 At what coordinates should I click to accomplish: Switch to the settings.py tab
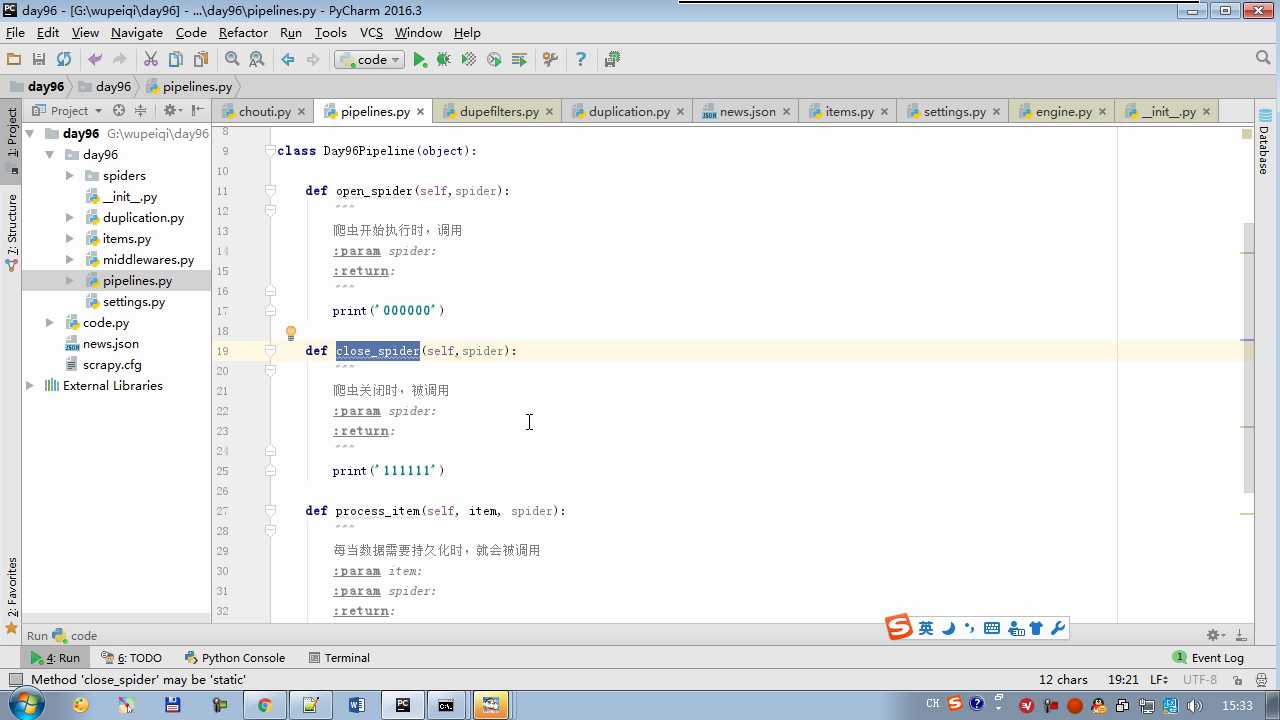pyautogui.click(x=954, y=111)
